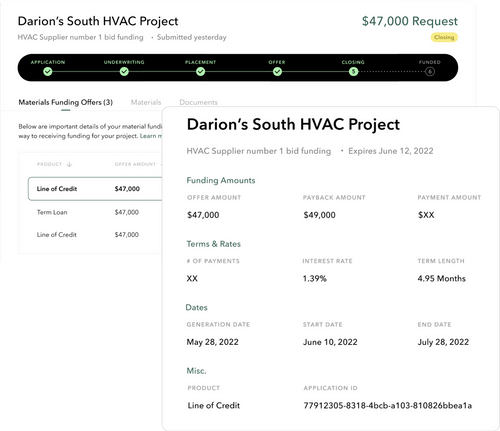The width and height of the screenshot is (500, 431).
Task: Select the Closing step 5 marker
Action: click(x=353, y=72)
